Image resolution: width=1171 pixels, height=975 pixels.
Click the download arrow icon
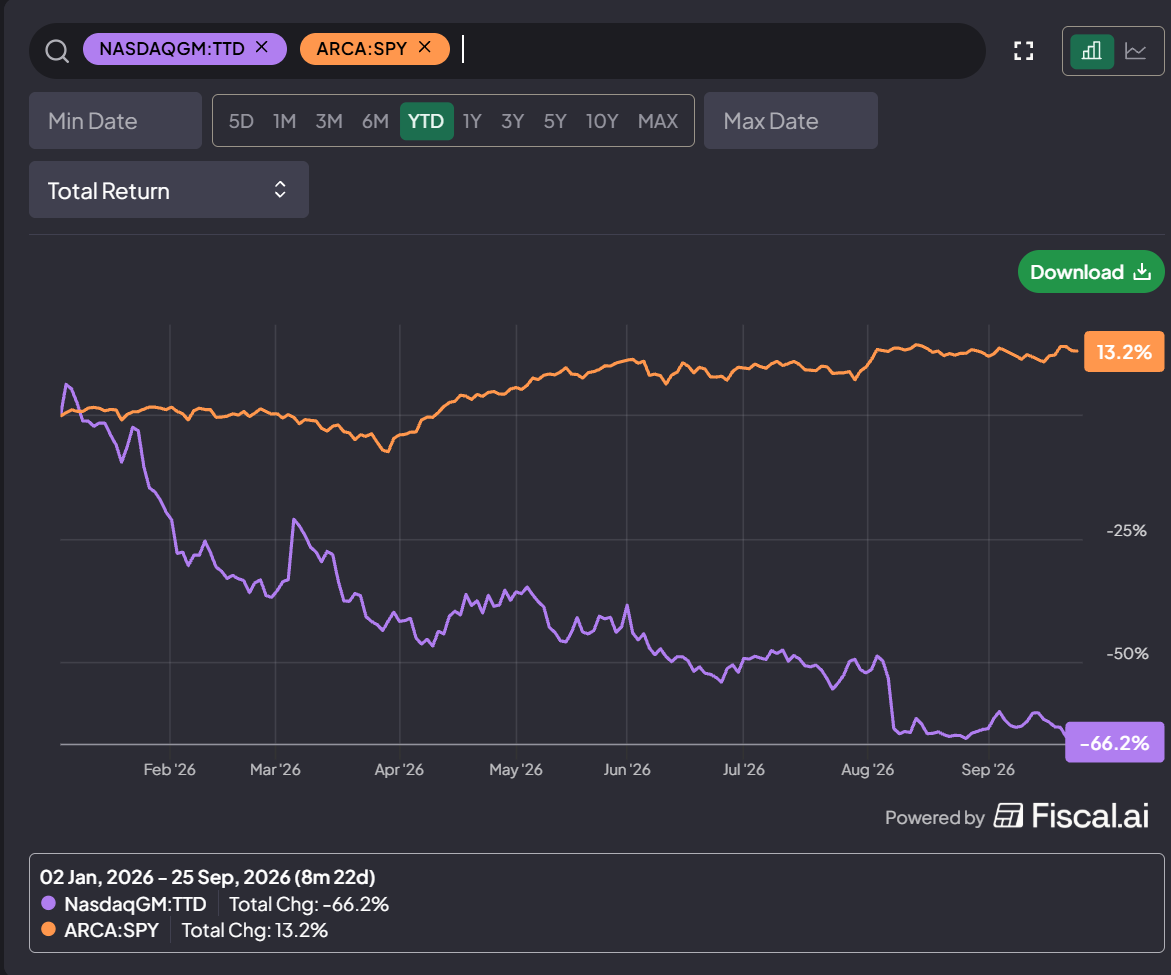pos(1142,272)
